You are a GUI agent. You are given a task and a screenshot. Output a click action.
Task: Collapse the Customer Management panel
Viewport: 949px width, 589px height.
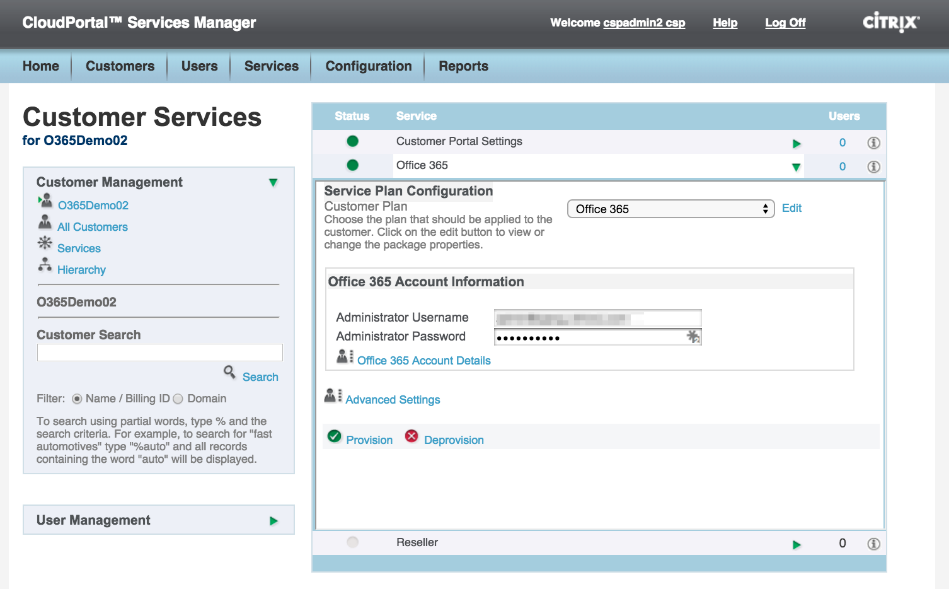pos(273,183)
